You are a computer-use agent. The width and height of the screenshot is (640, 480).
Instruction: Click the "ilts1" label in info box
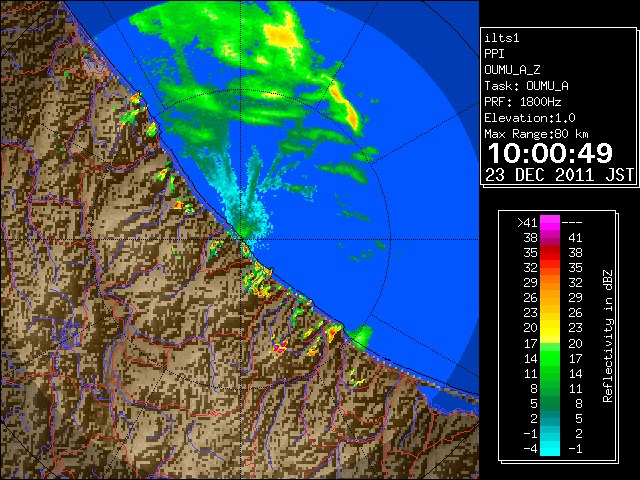tap(502, 38)
